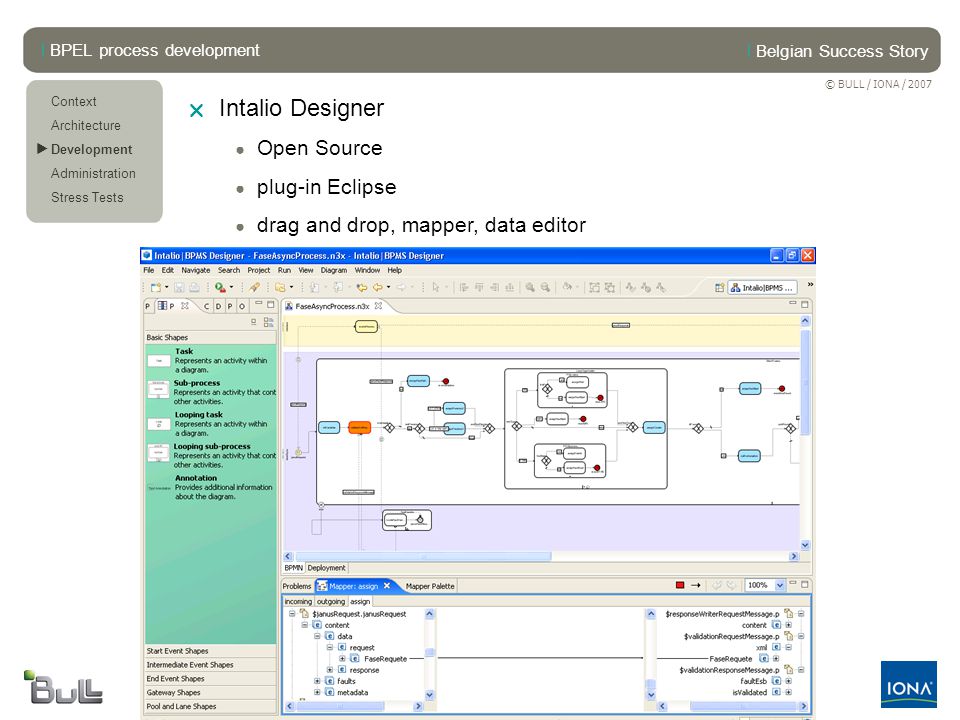The image size is (960, 720).
Task: Expand Gateway Shapes palette section
Action: click(211, 692)
